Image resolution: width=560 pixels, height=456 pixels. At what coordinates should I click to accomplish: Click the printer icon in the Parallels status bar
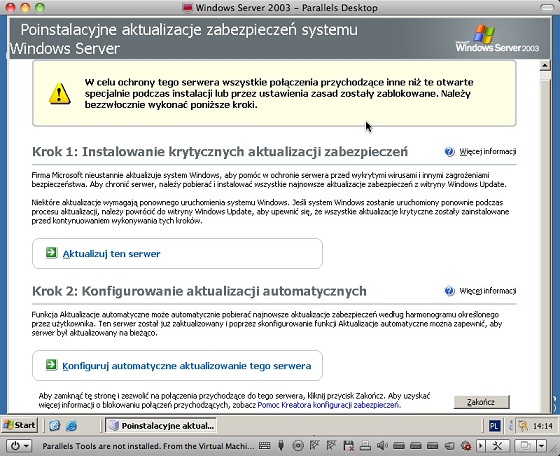pyautogui.click(x=365, y=446)
